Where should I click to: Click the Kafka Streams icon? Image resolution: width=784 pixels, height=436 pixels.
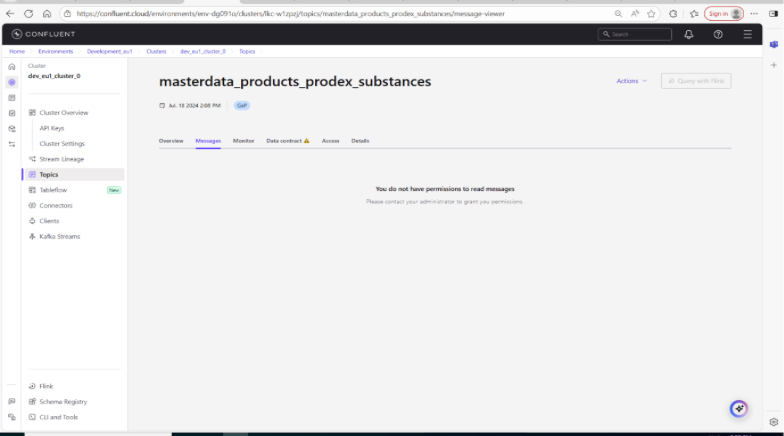click(32, 236)
